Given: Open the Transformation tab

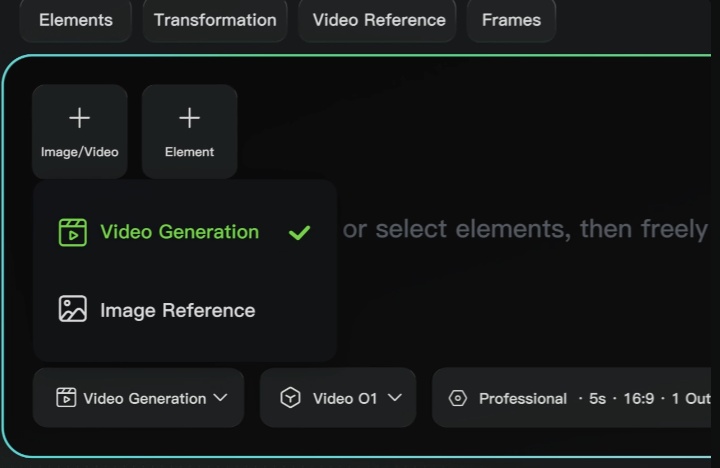Looking at the screenshot, I should pyautogui.click(x=215, y=20).
